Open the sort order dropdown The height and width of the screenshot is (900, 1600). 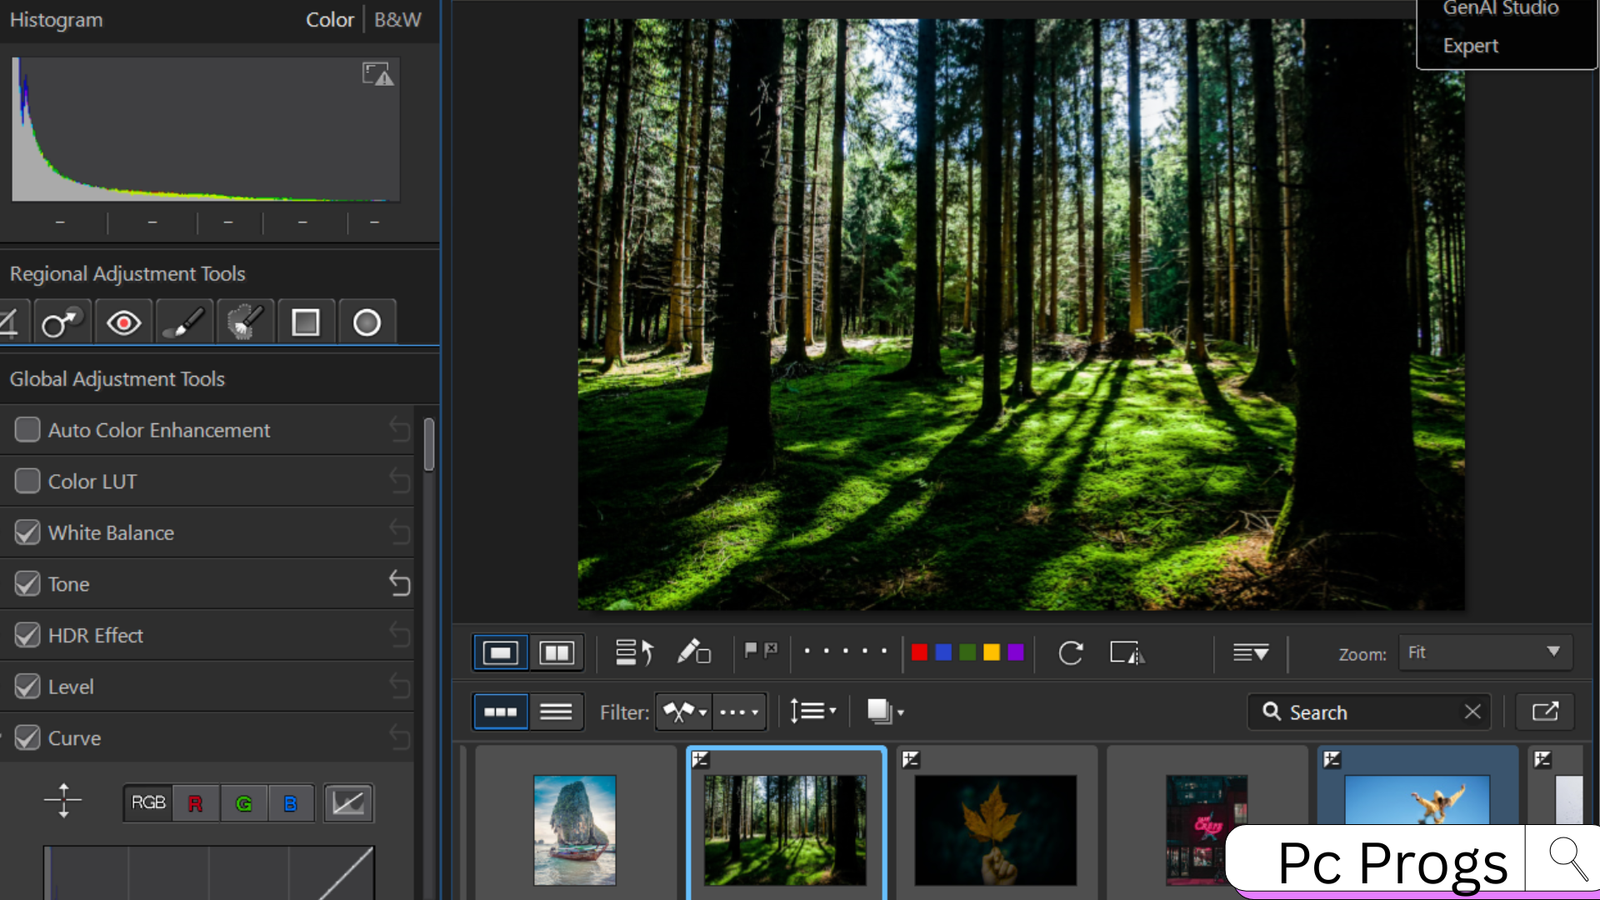coord(813,712)
